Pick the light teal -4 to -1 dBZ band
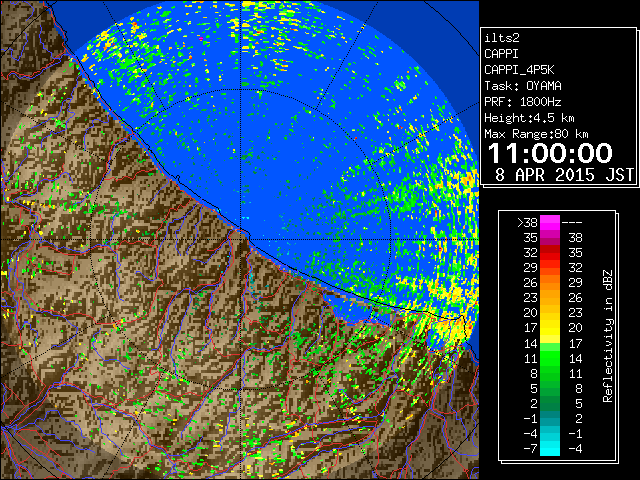This screenshot has width=640, height=480. [550, 434]
